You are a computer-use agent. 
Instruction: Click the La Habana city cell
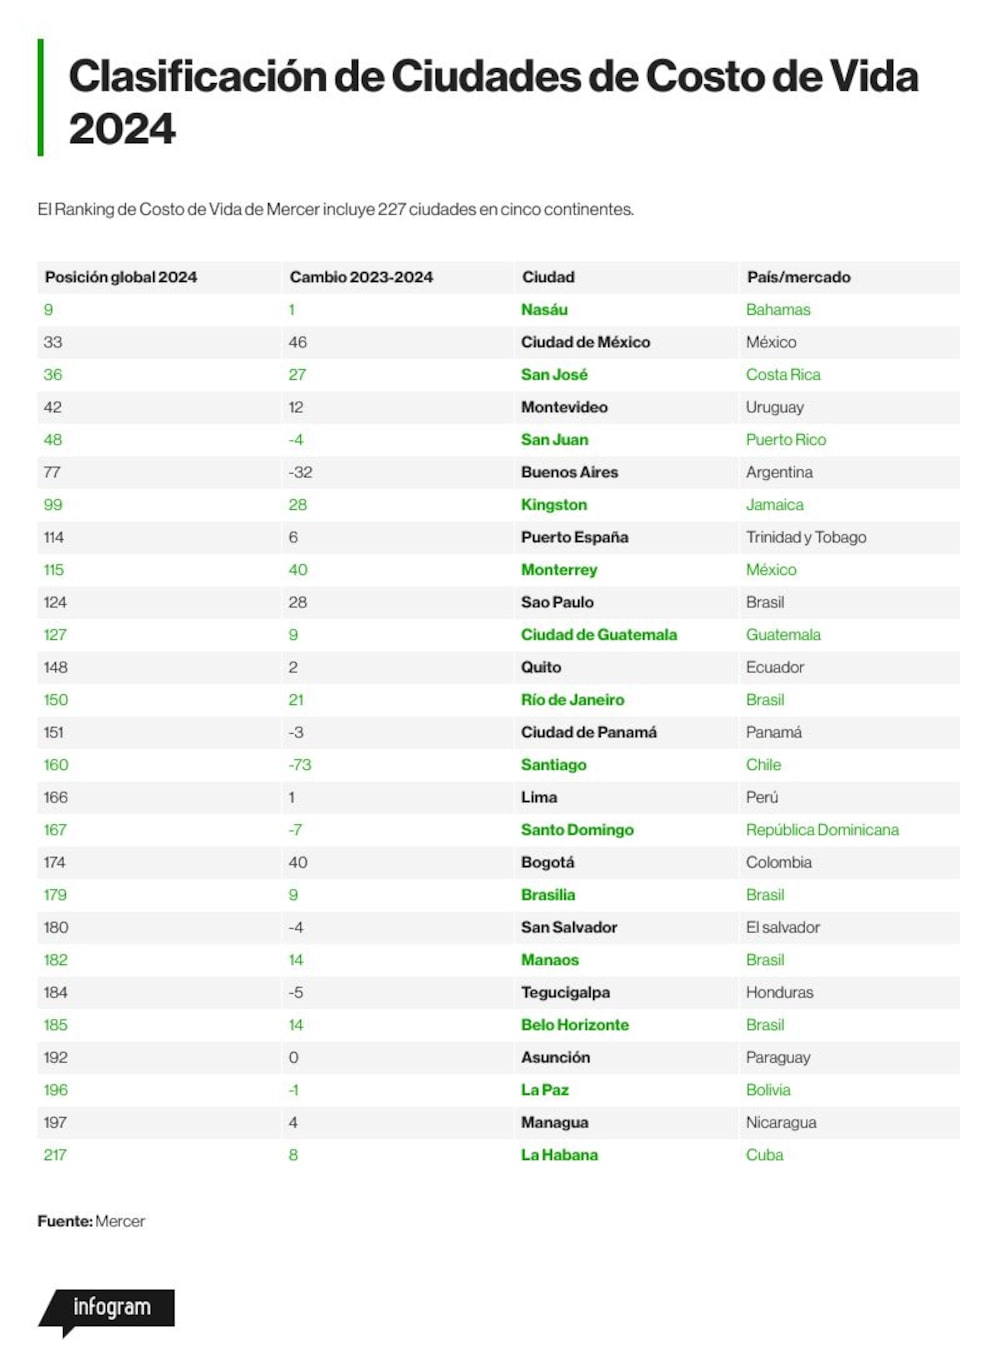pos(559,1155)
